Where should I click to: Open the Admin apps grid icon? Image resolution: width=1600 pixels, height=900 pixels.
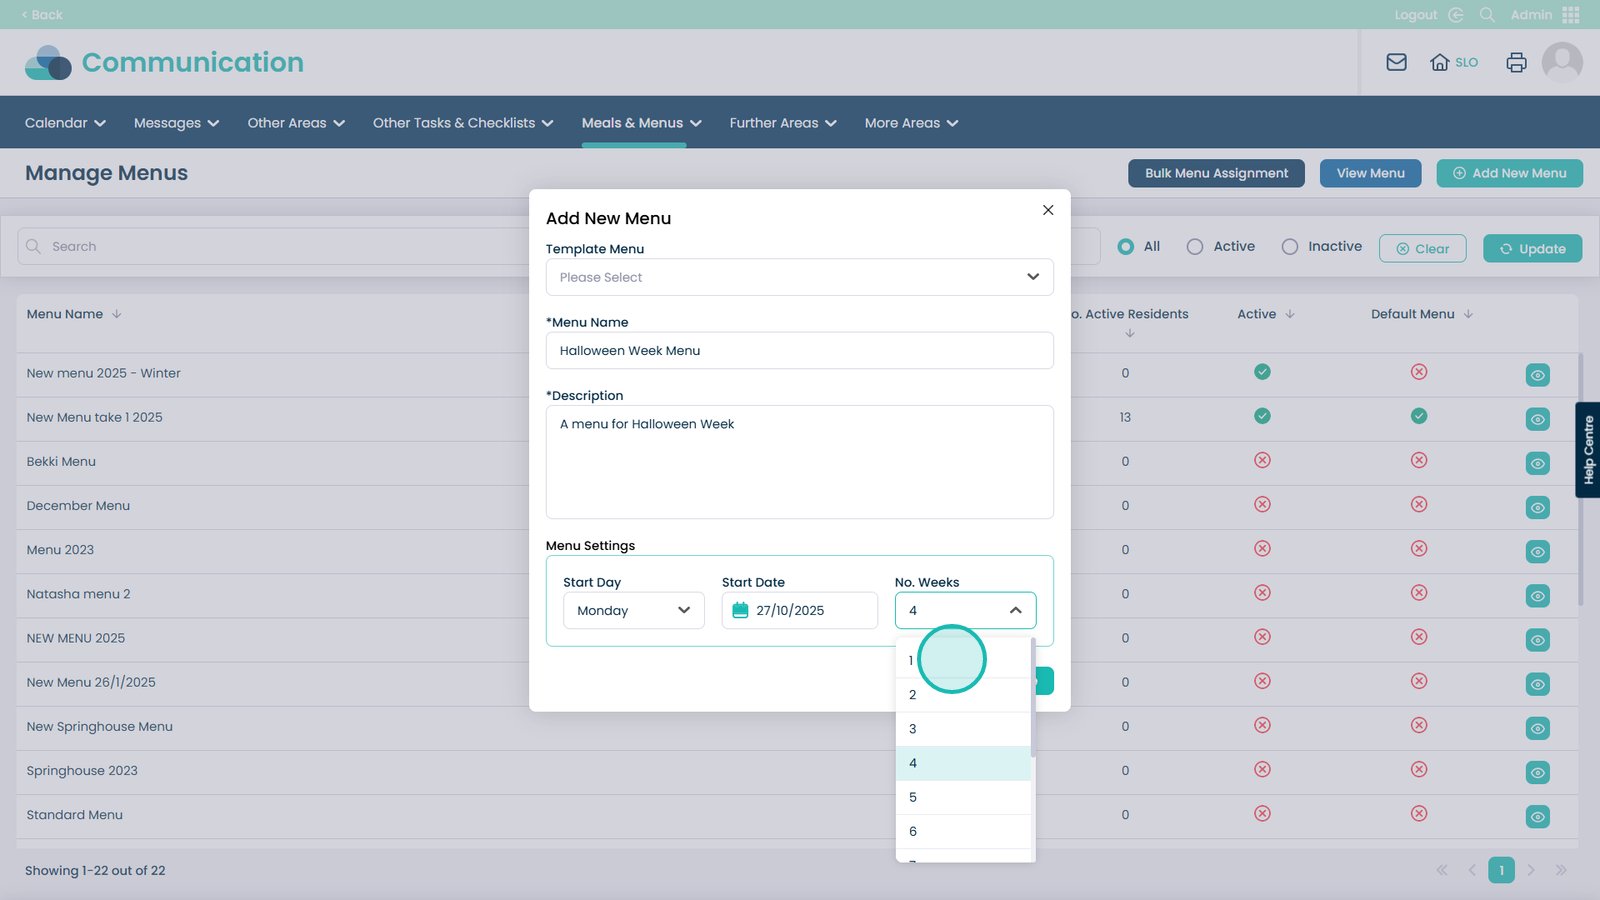click(x=1571, y=15)
